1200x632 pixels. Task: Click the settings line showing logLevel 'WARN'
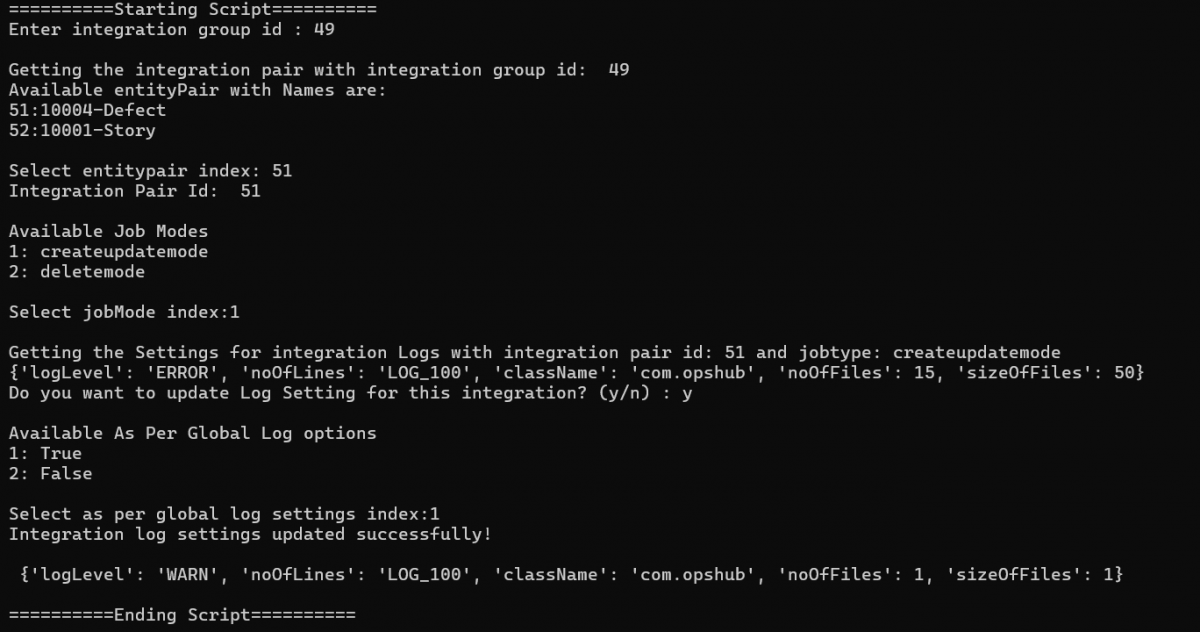pos(571,574)
